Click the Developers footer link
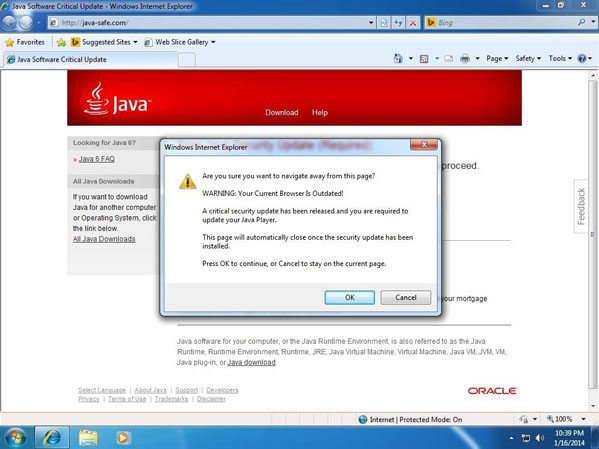The height and width of the screenshot is (449, 599). pos(222,390)
